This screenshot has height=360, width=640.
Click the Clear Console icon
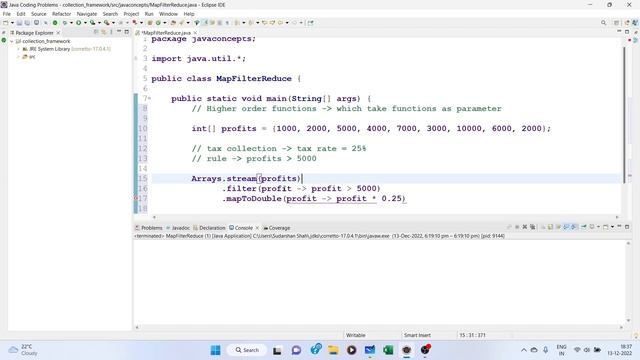(544, 227)
